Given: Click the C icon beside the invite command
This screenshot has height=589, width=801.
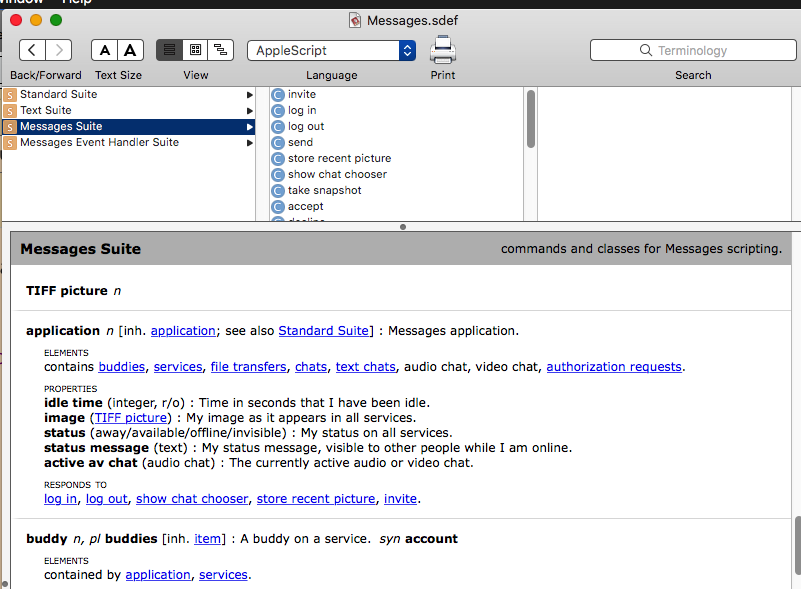Looking at the screenshot, I should 277,94.
